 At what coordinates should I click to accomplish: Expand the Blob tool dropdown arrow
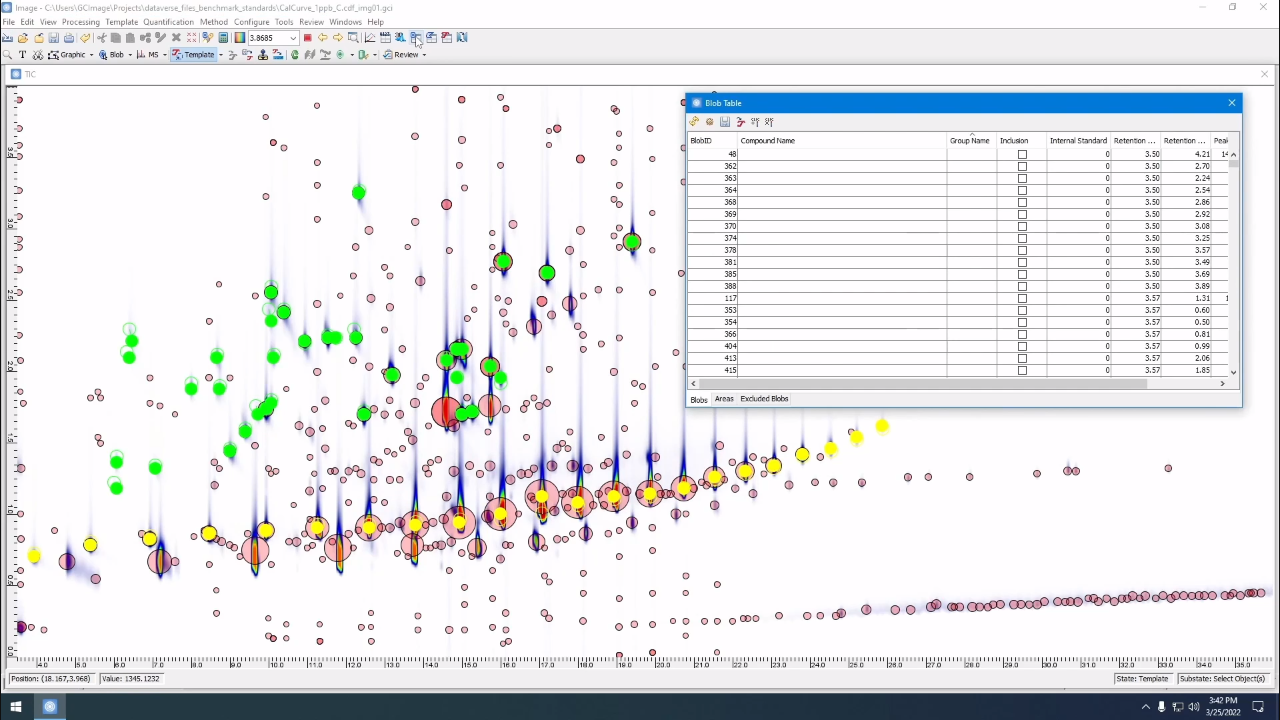(x=130, y=55)
